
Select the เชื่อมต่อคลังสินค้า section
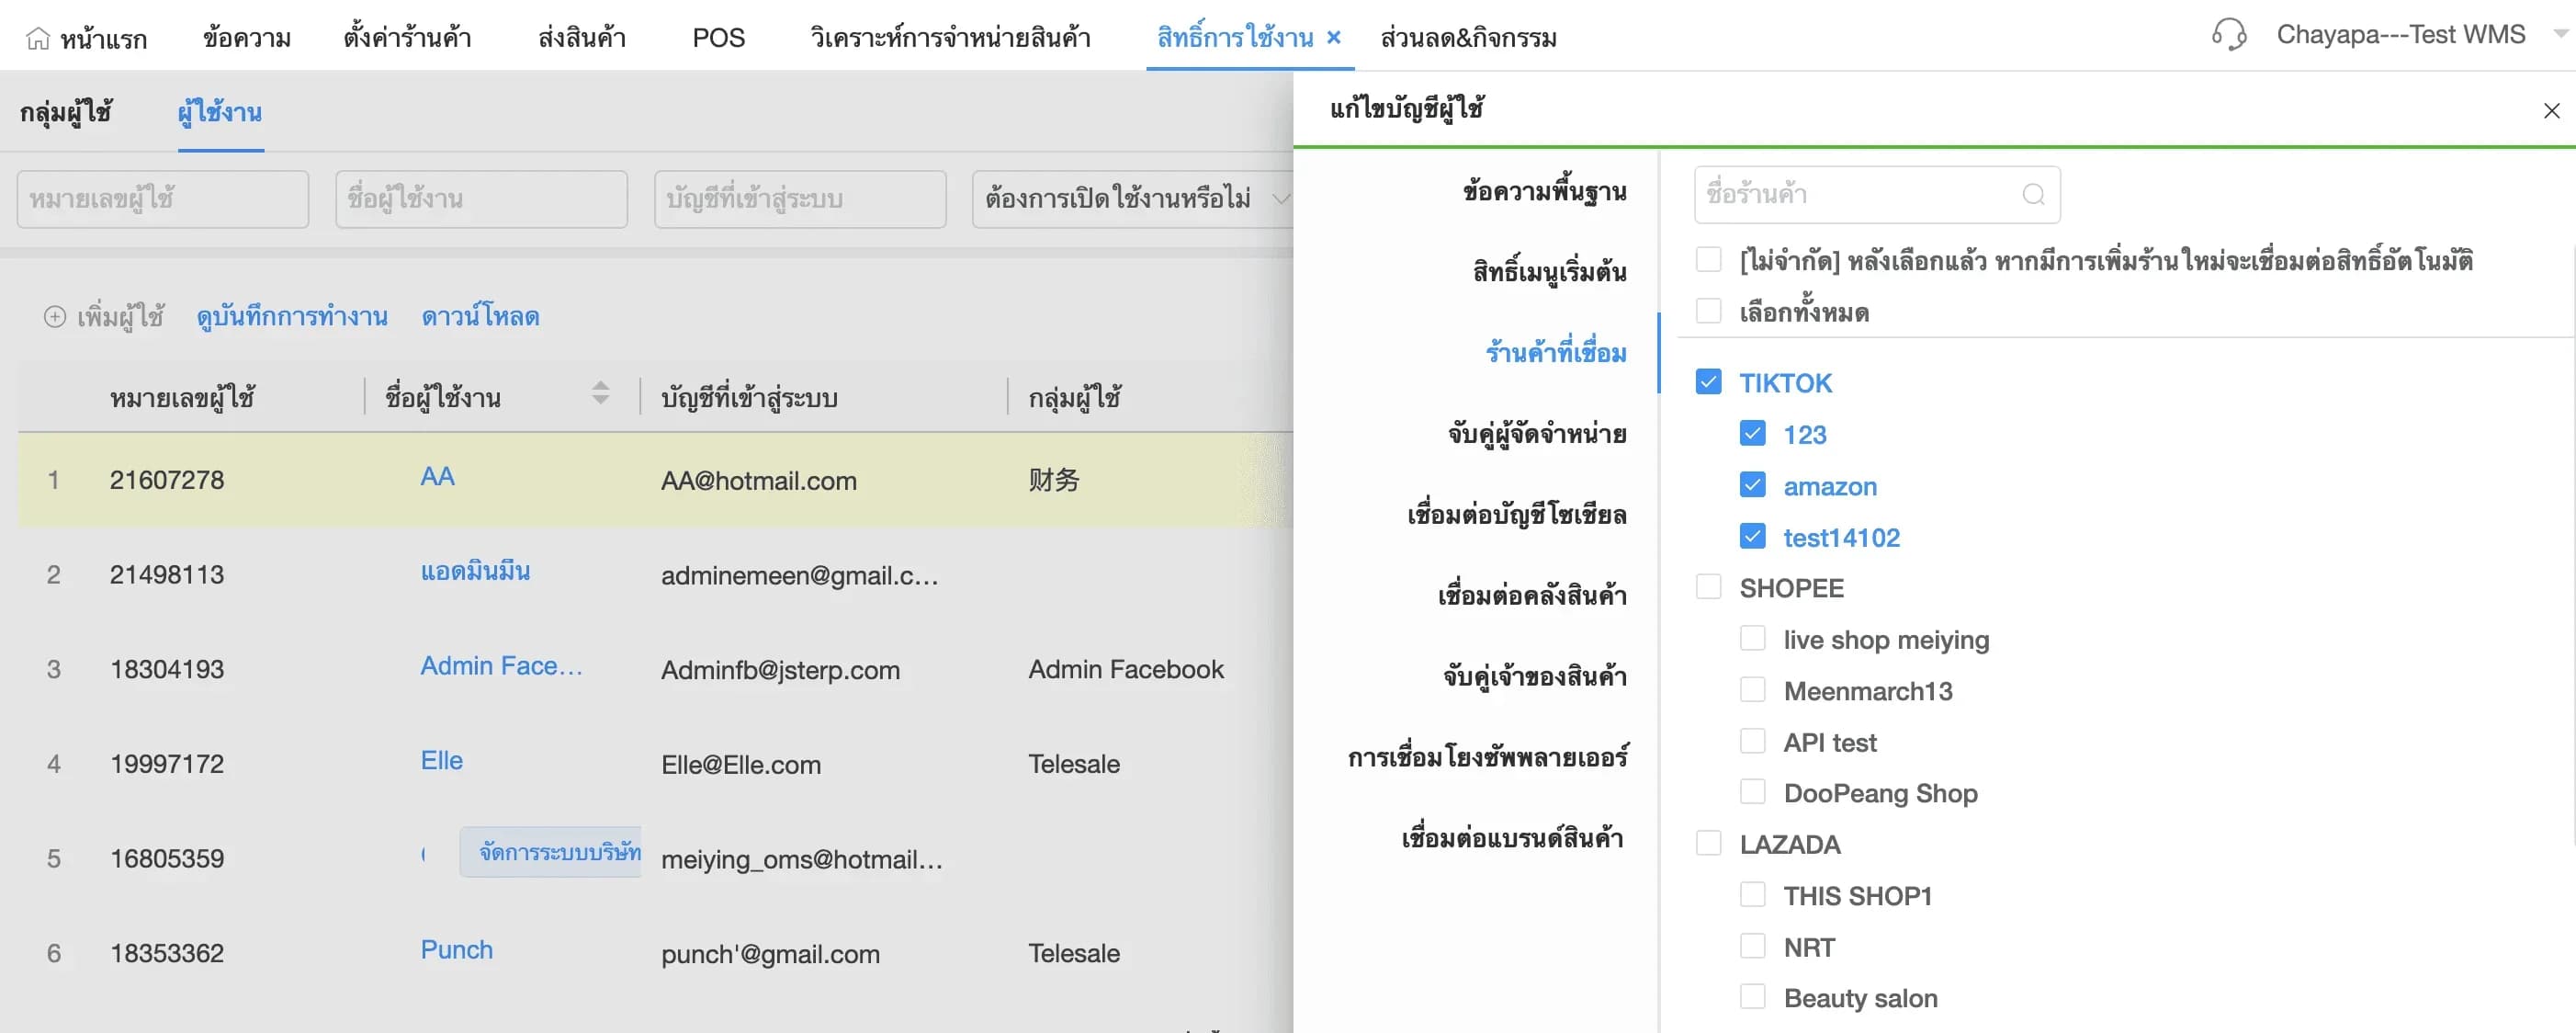click(x=1532, y=595)
